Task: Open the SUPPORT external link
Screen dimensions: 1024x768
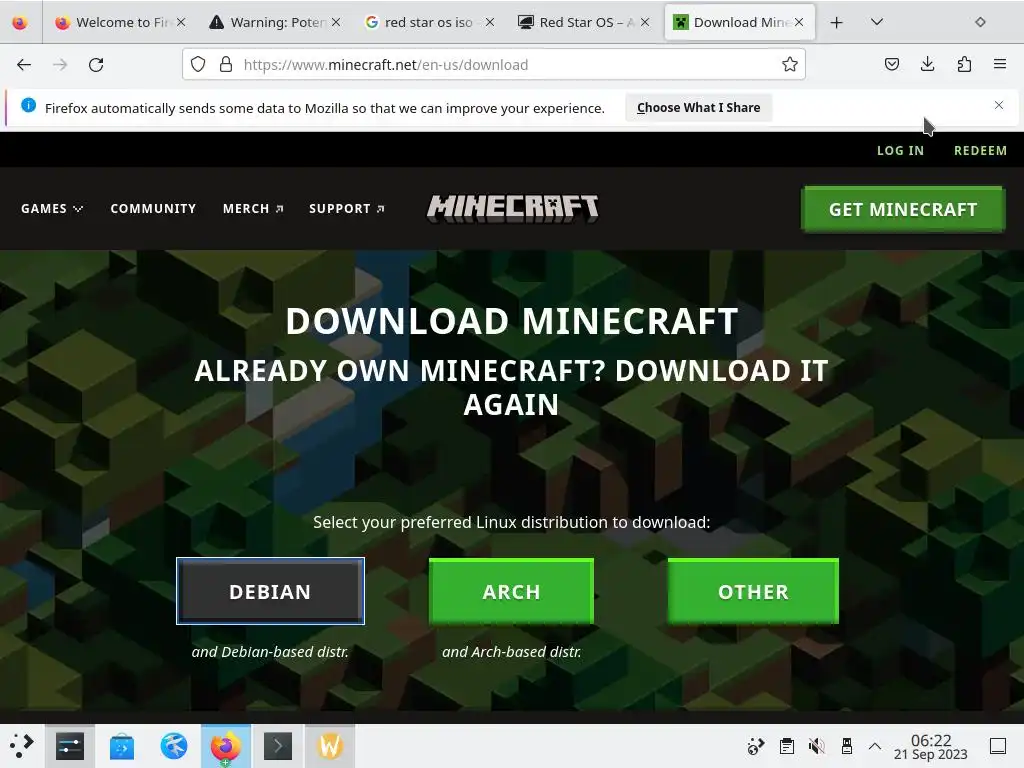Action: pos(347,209)
